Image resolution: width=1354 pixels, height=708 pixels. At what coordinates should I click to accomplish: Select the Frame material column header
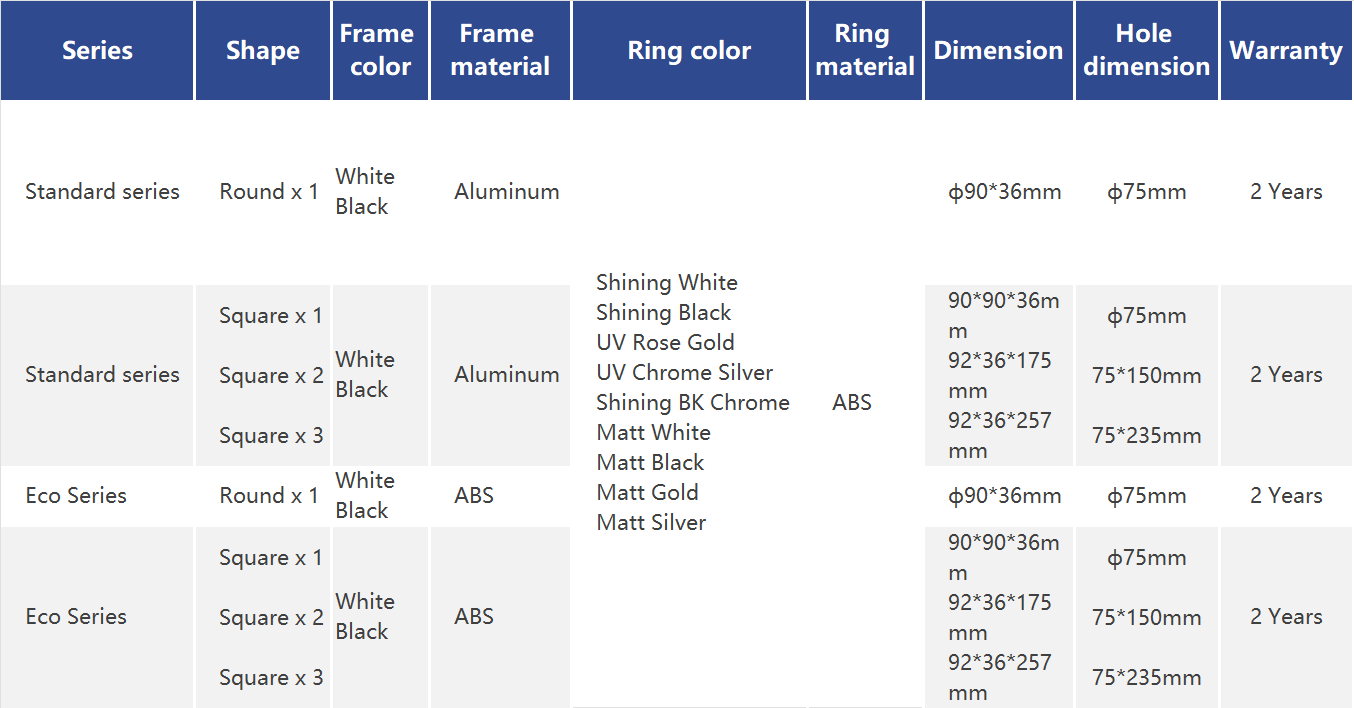point(500,51)
